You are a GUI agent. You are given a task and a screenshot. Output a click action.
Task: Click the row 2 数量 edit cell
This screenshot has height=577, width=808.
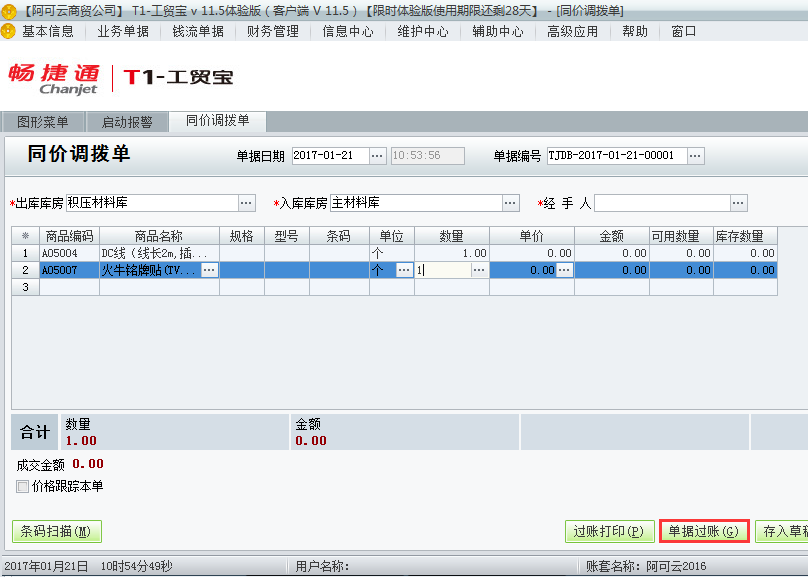click(x=443, y=270)
